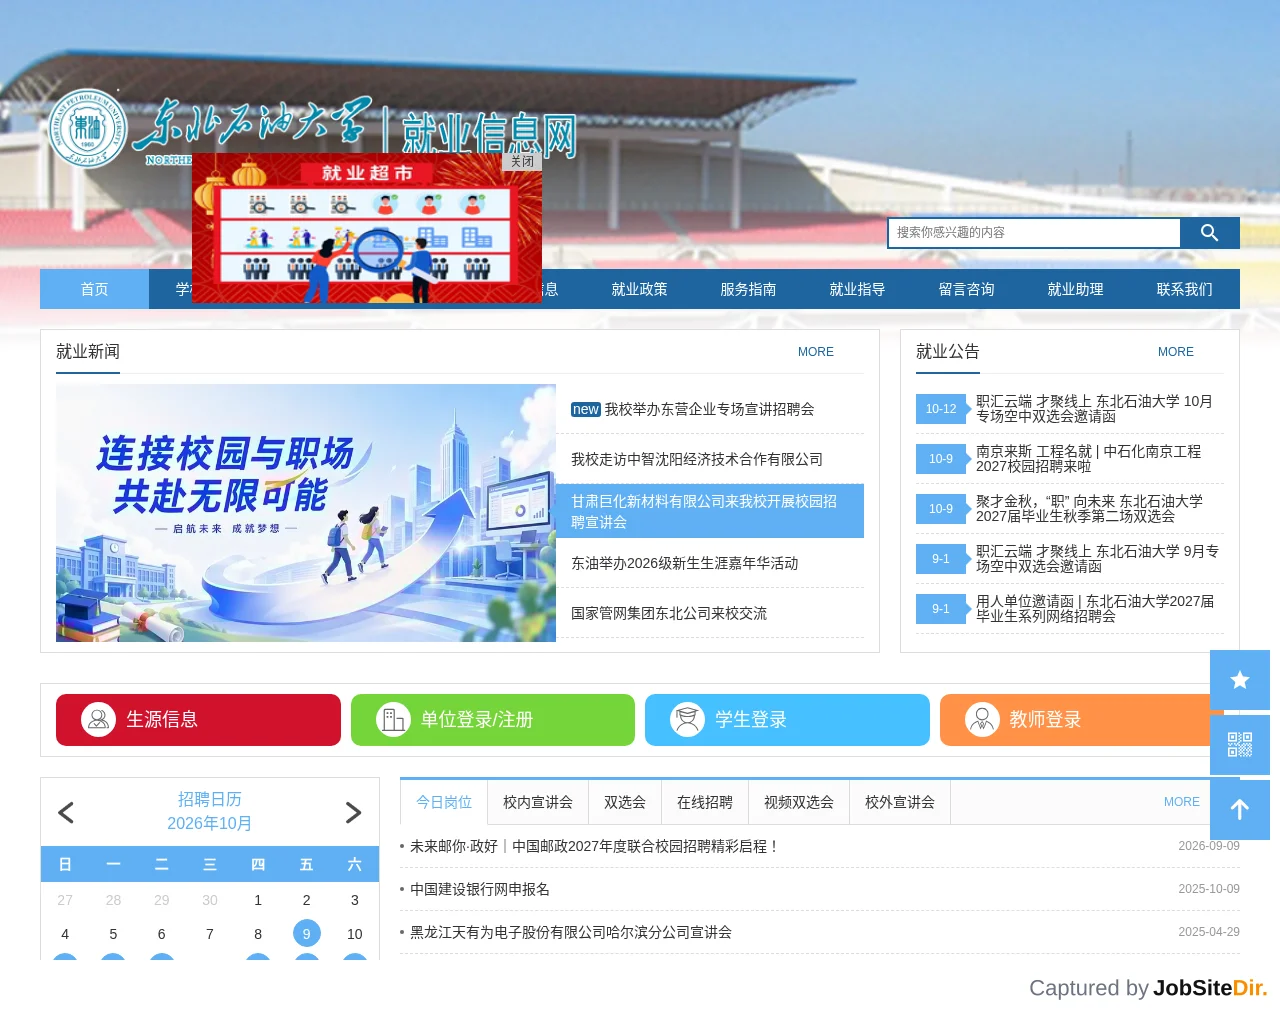Show the QR code floating button
1280x1018 pixels.
pyautogui.click(x=1240, y=745)
